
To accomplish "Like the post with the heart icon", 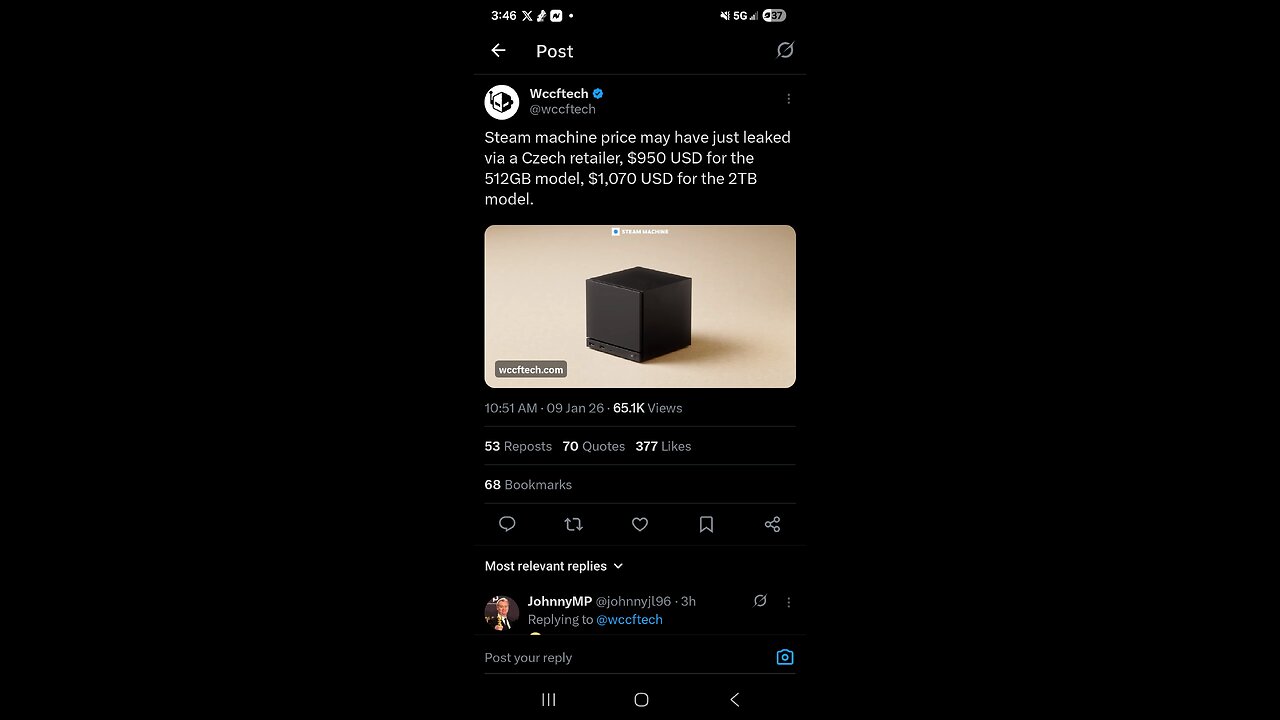I will tap(640, 524).
